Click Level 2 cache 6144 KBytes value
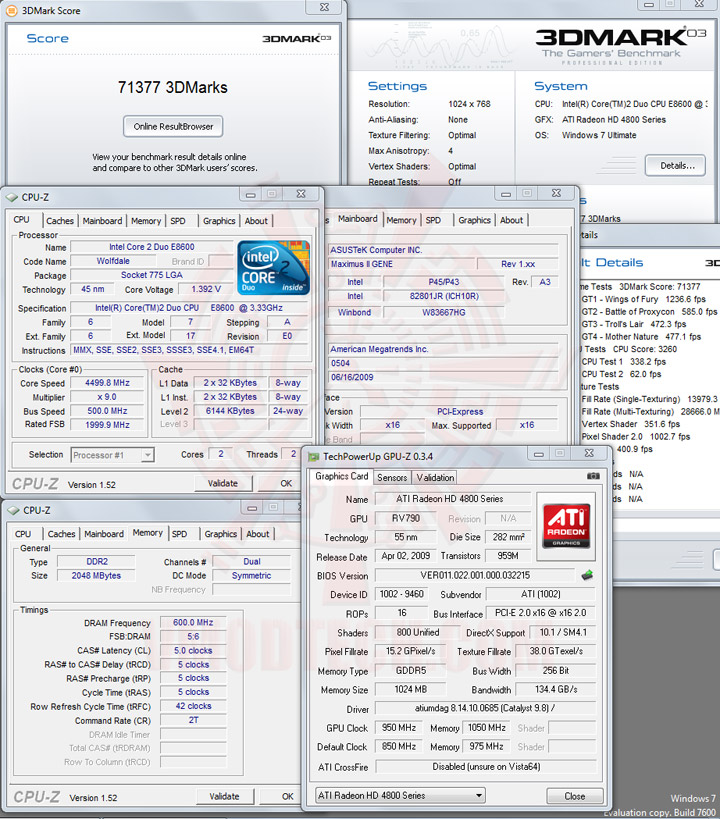The height and width of the screenshot is (819, 720). 230,411
